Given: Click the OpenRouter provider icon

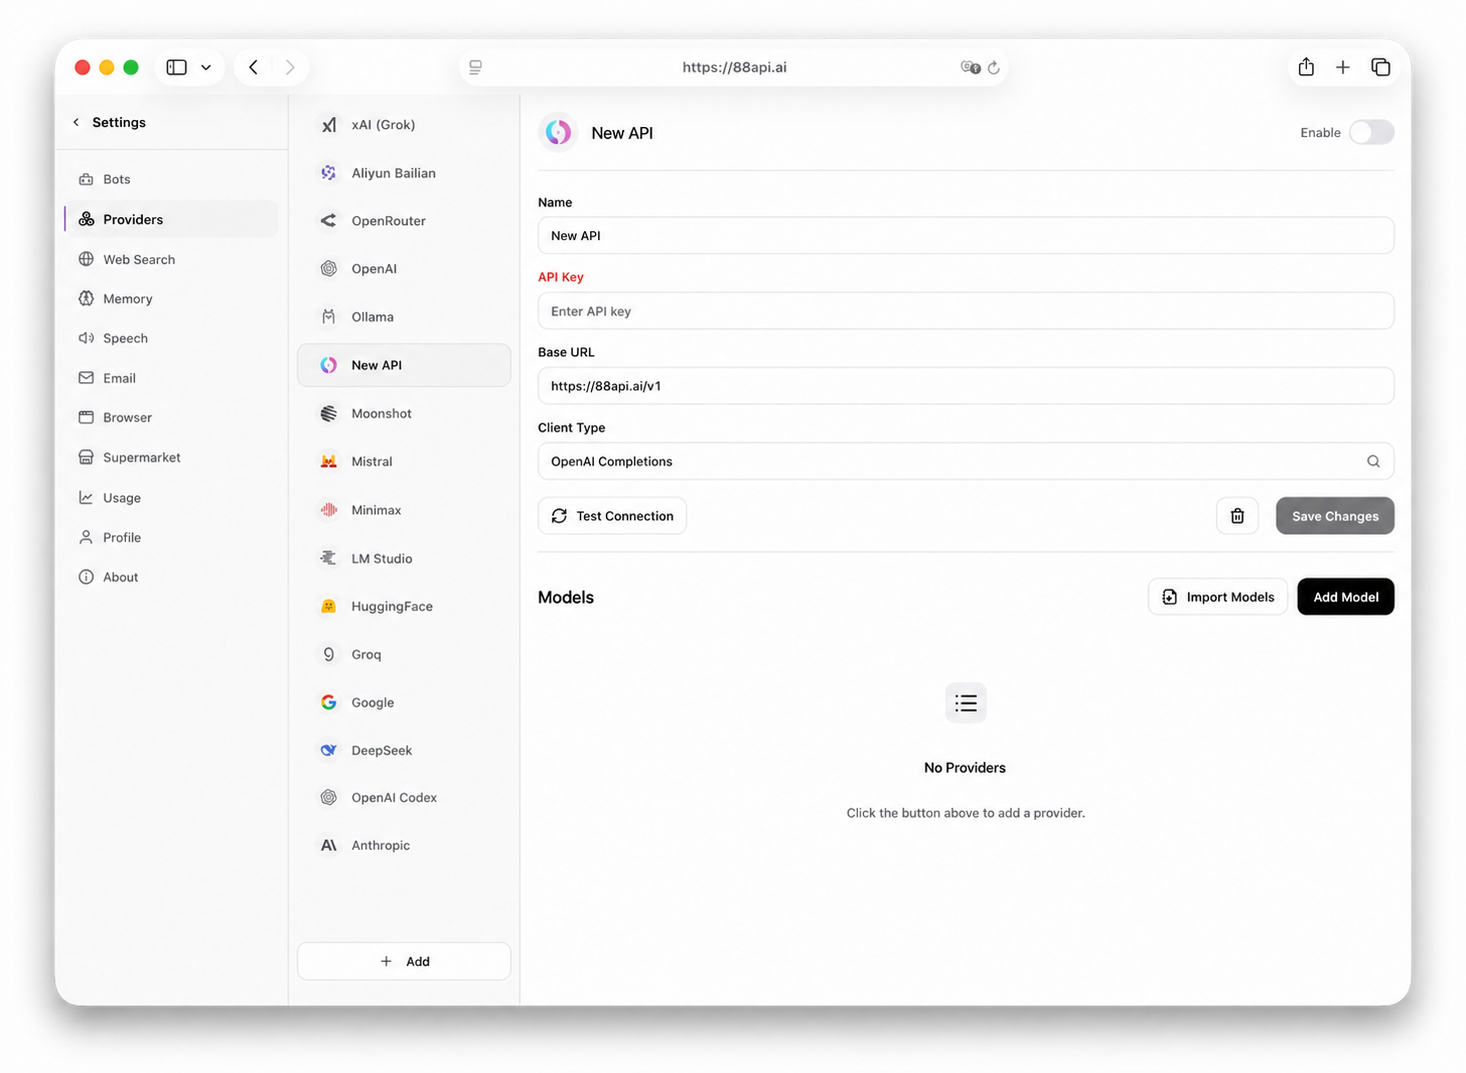Looking at the screenshot, I should click(x=329, y=221).
